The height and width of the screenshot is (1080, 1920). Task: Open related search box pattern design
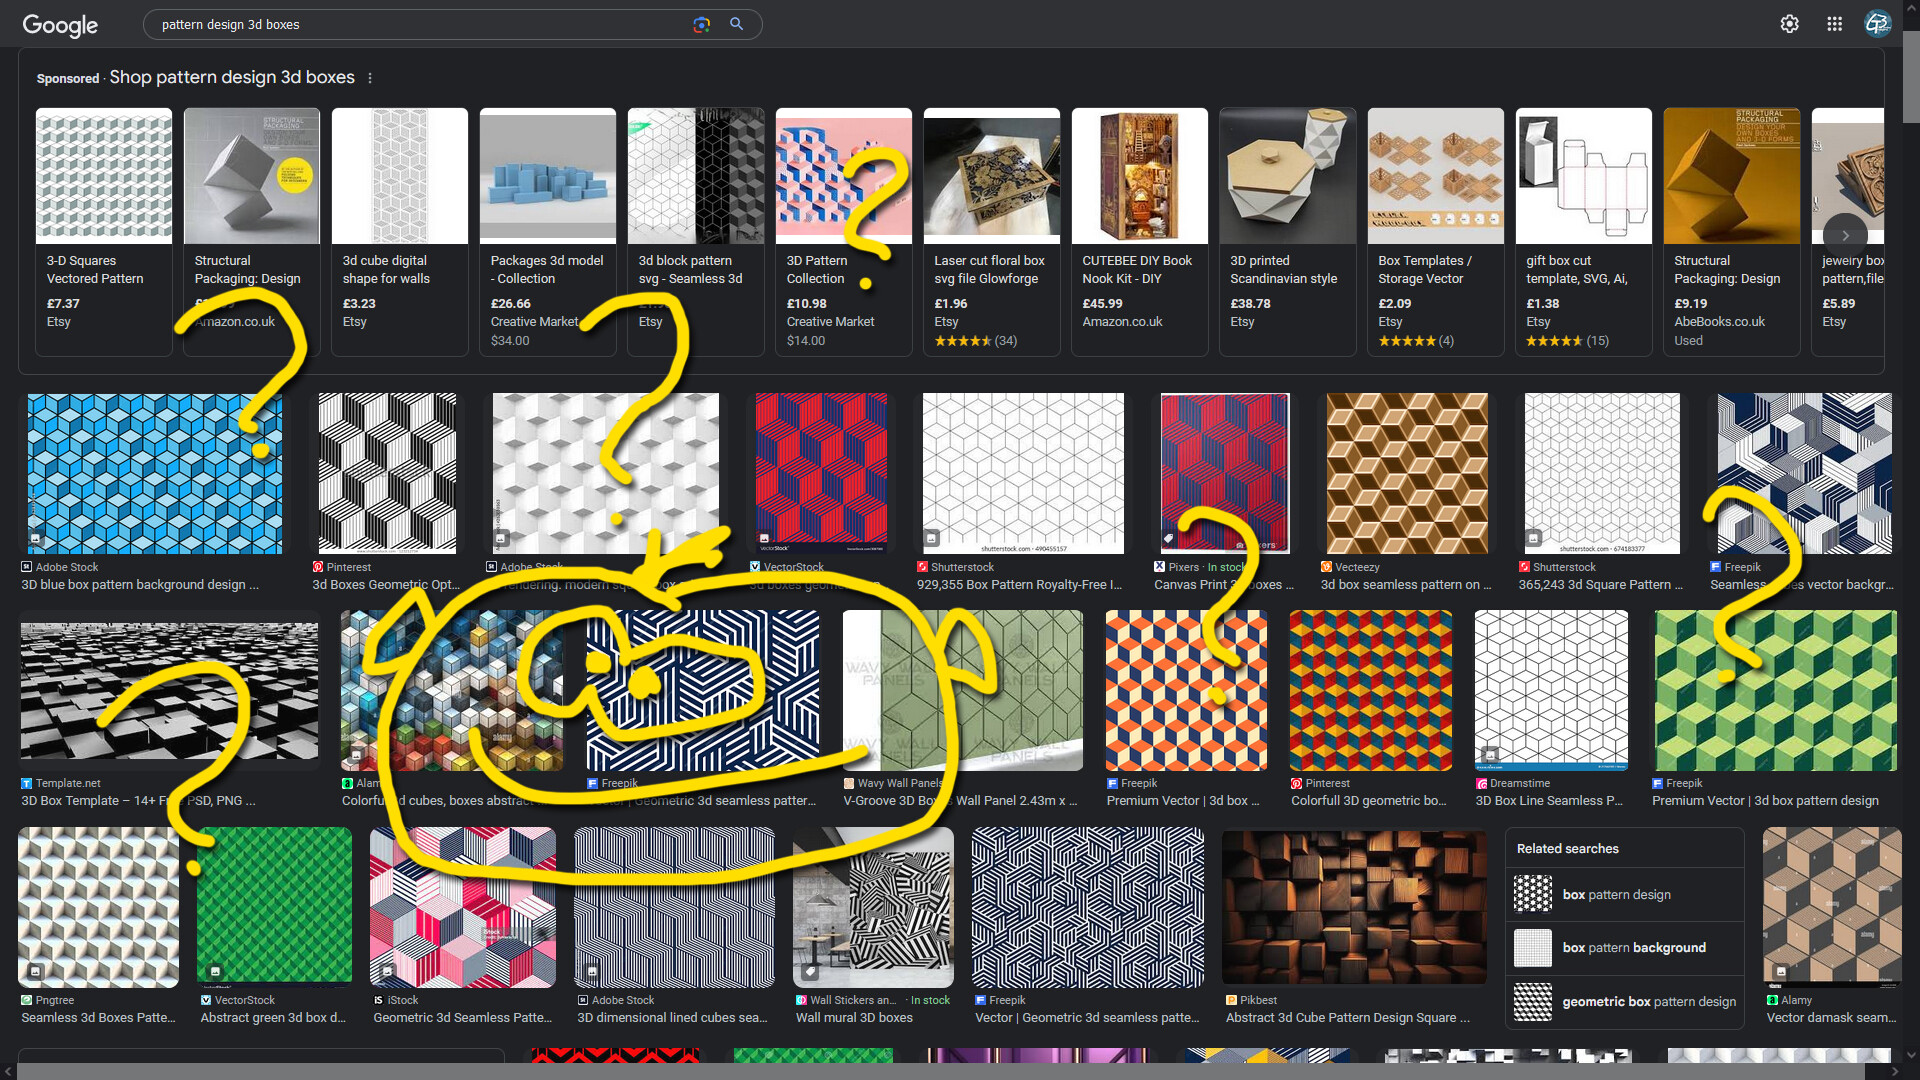1616,894
